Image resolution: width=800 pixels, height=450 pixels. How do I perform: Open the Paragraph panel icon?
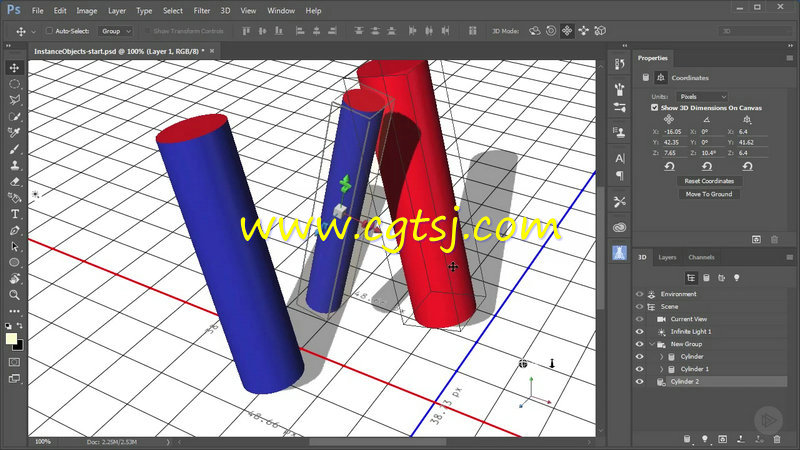coord(619,176)
